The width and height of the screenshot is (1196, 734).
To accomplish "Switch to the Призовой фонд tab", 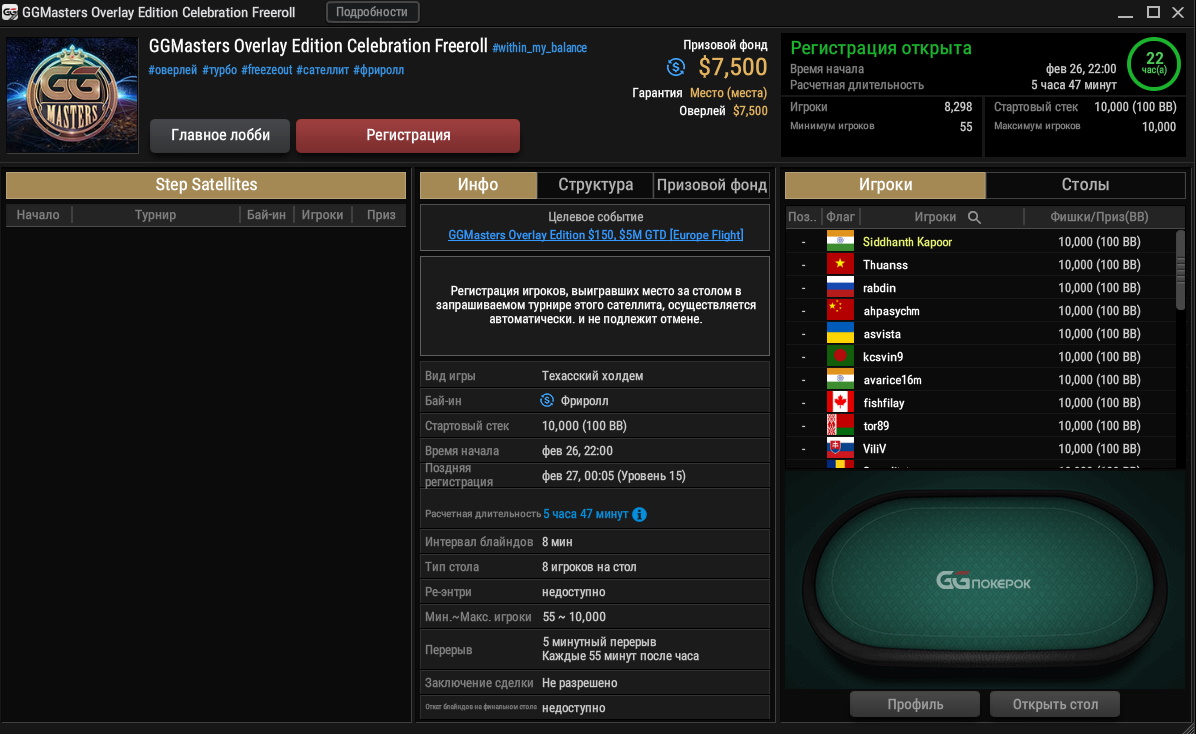I will (712, 185).
